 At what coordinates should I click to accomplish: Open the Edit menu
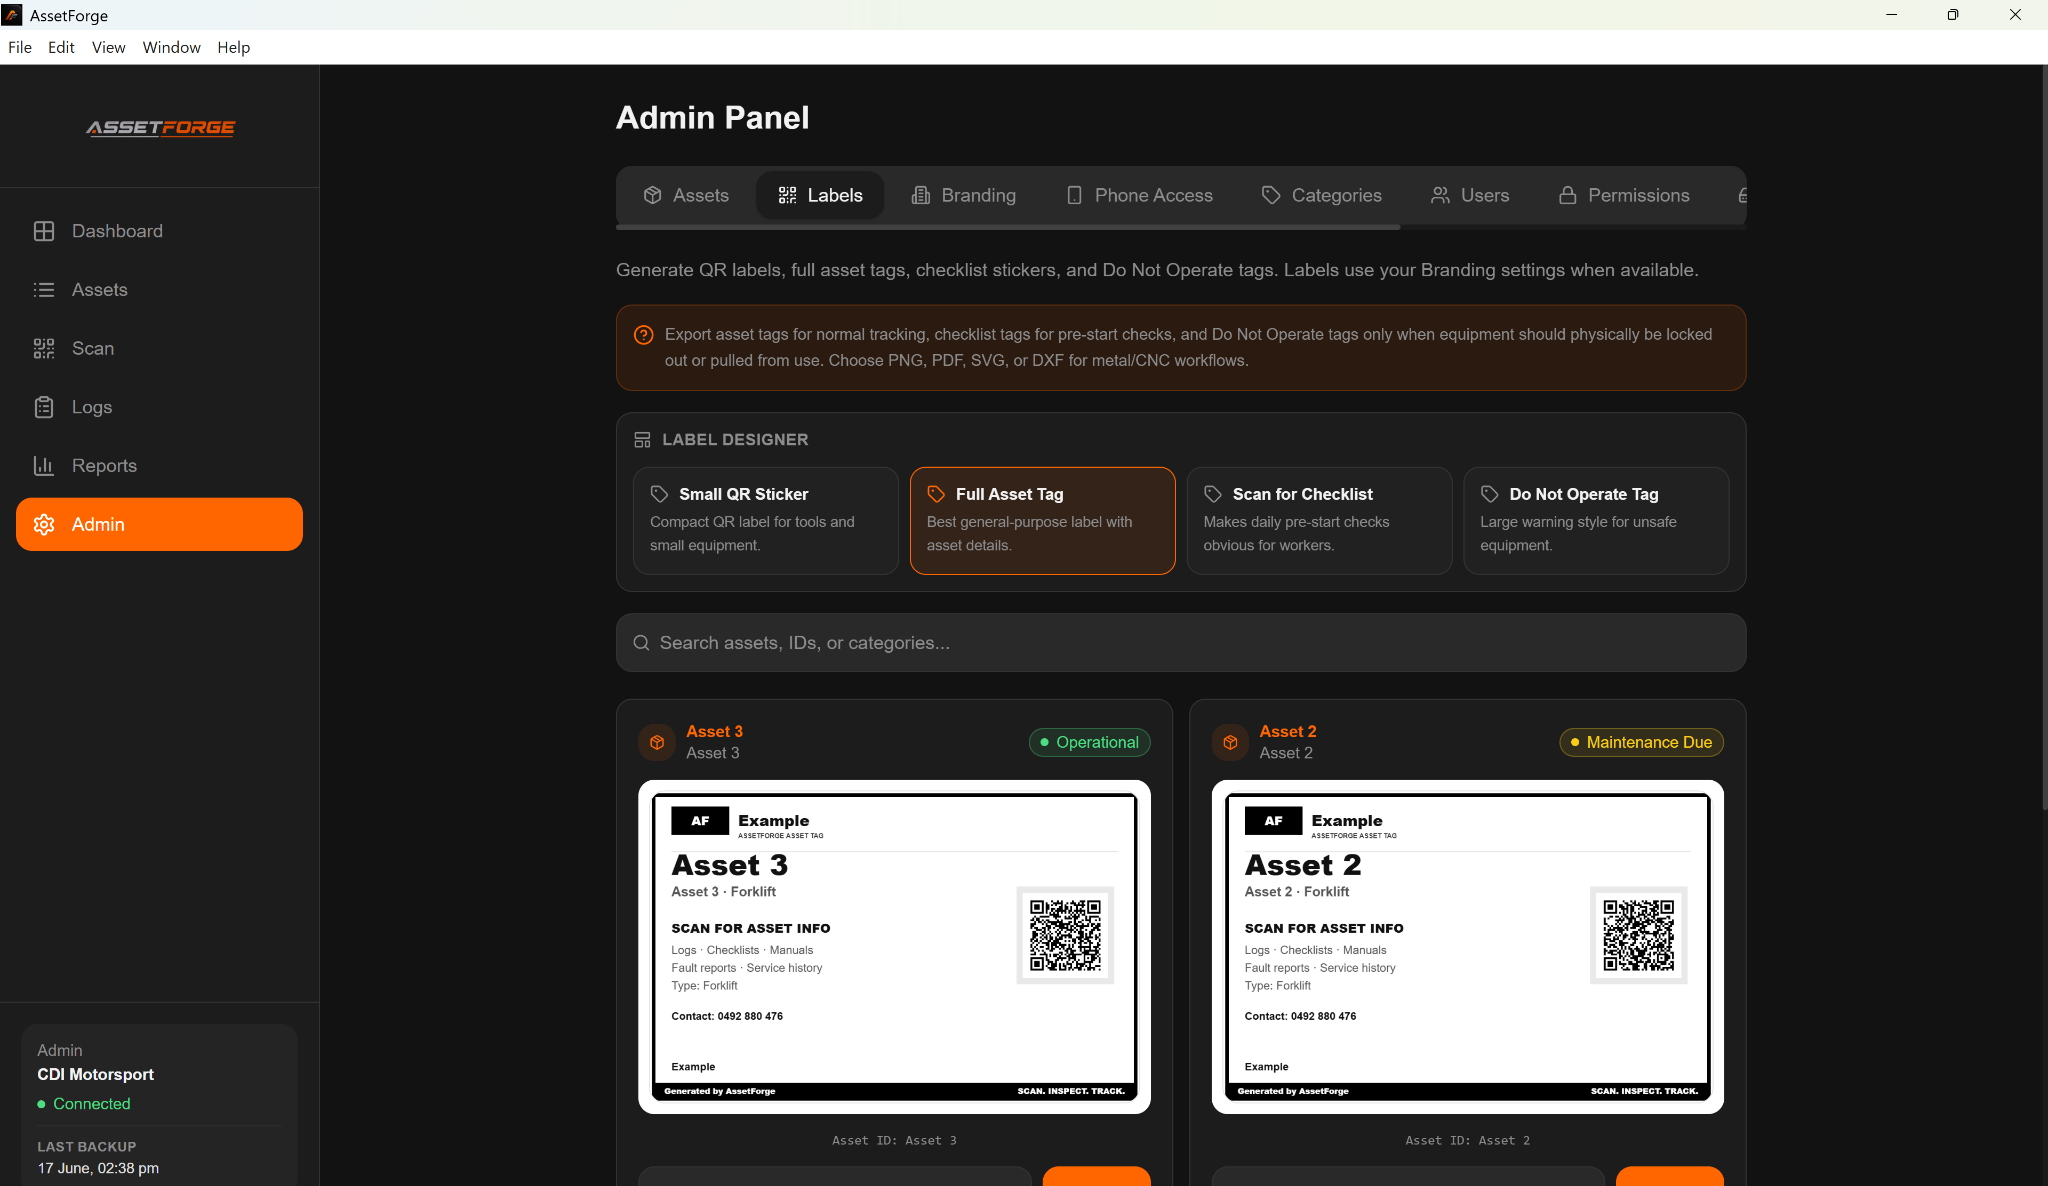click(x=61, y=47)
